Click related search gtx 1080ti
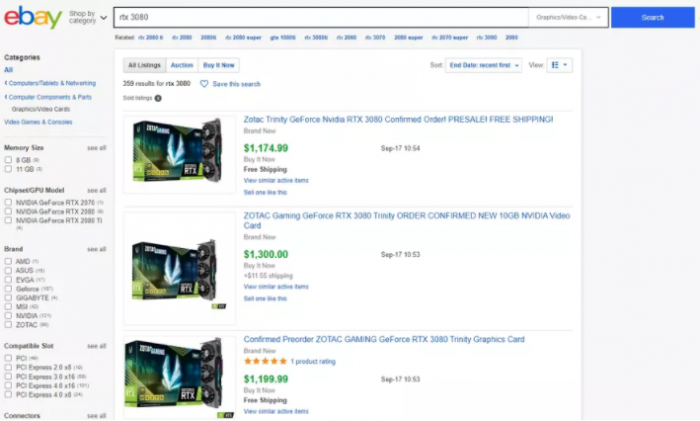This screenshot has height=421, width=700. point(283,38)
